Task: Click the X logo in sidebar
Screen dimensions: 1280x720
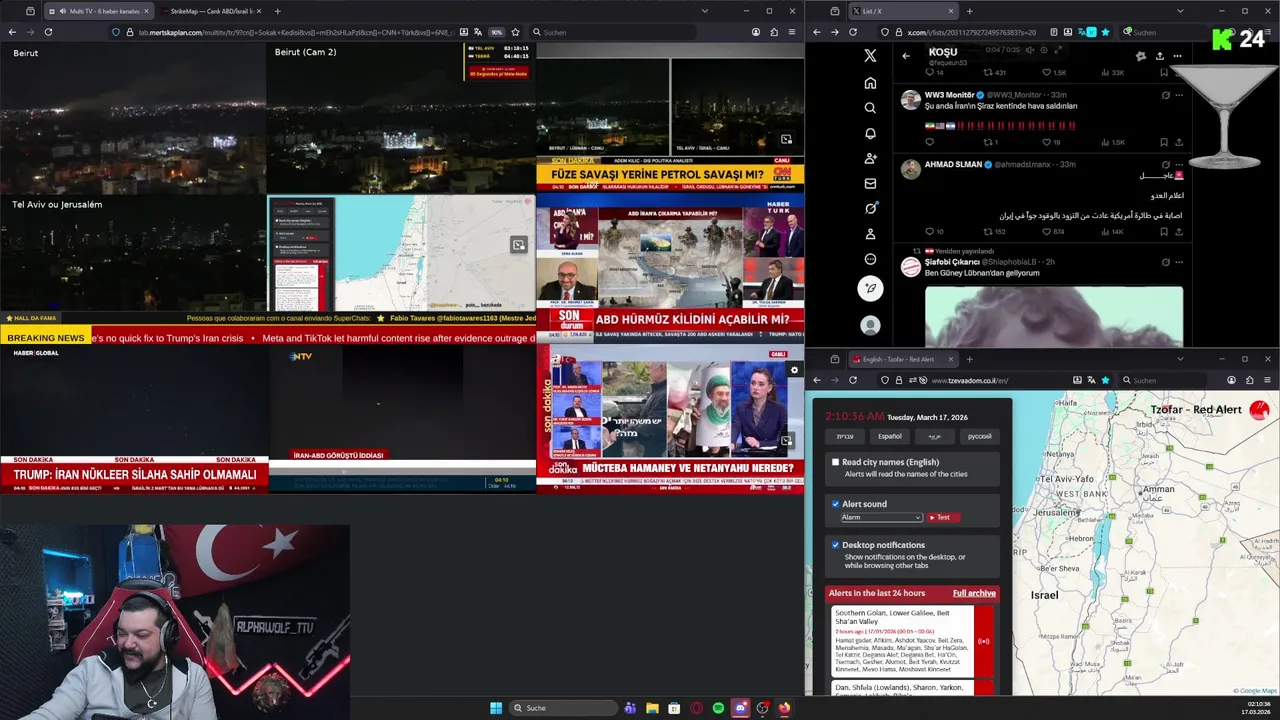Action: pyautogui.click(x=870, y=56)
